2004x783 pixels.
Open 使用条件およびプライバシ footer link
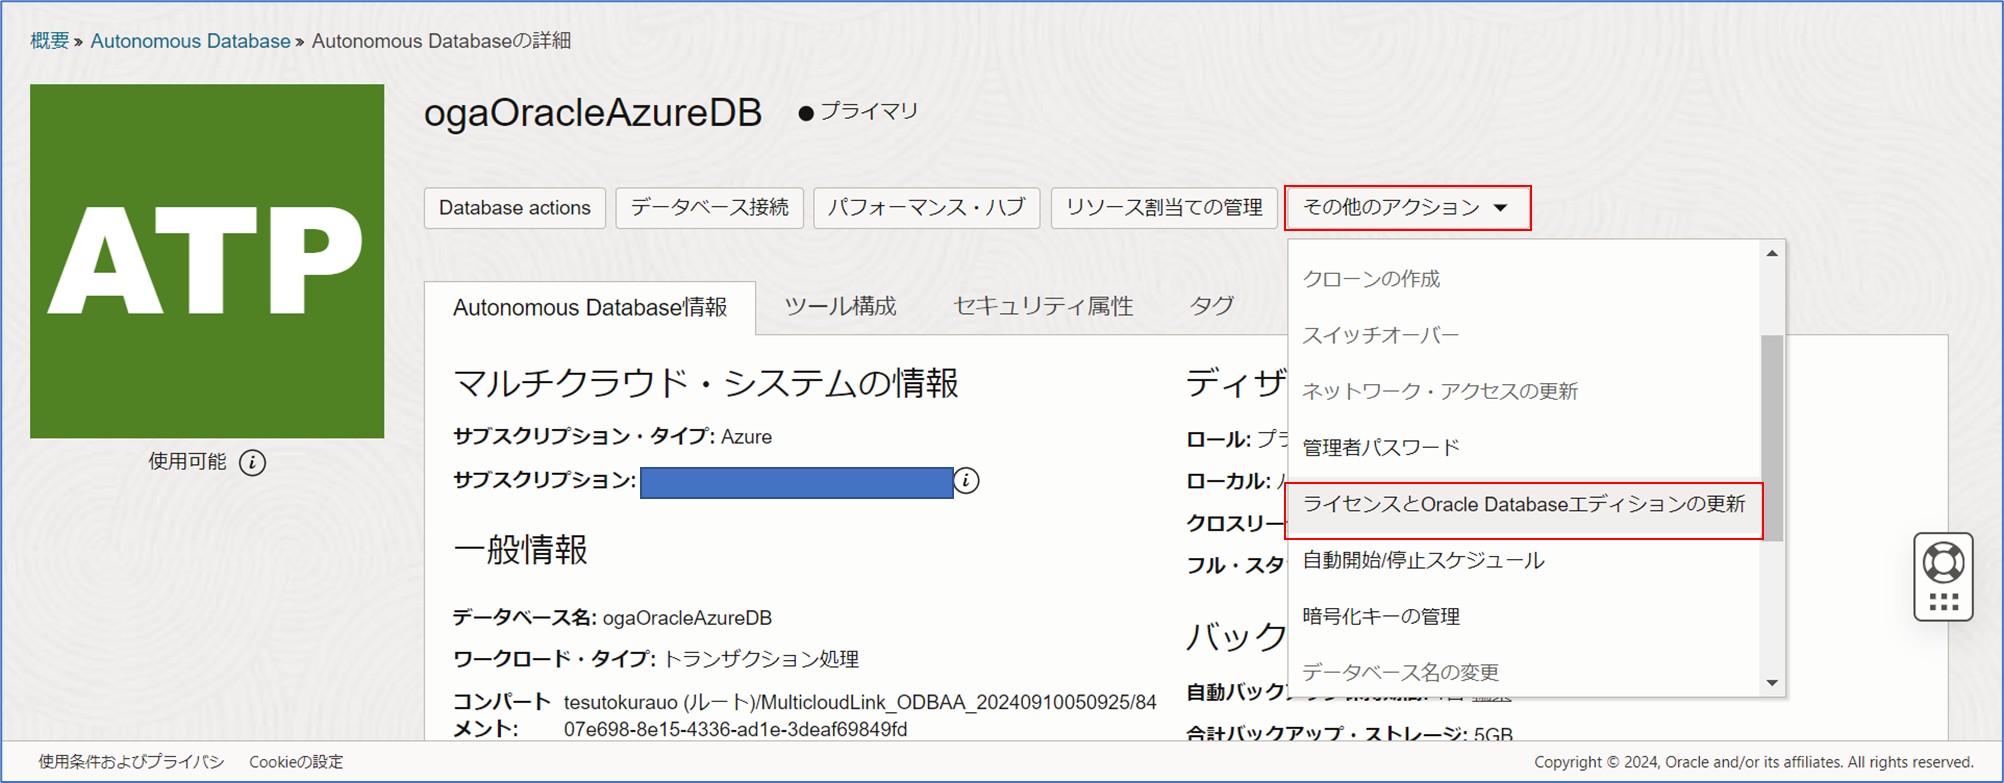[131, 762]
